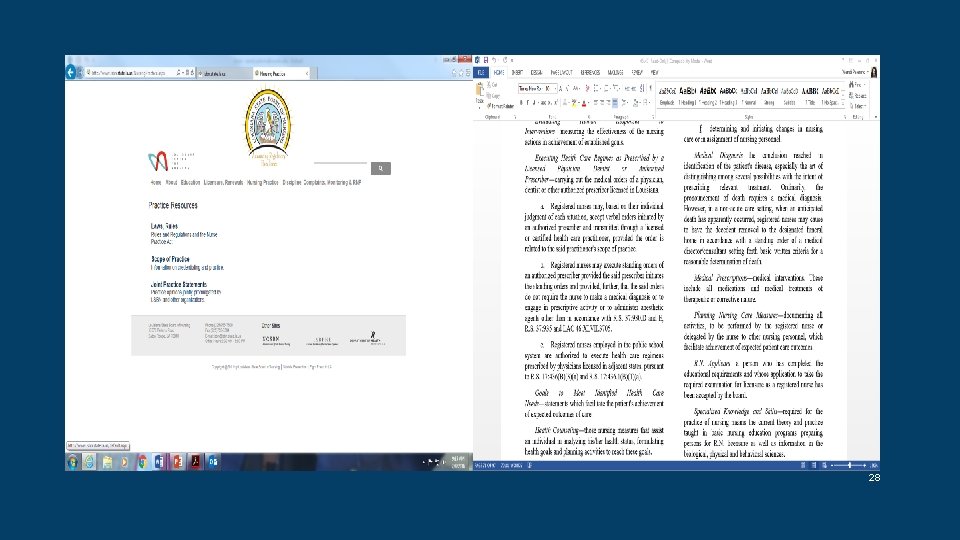Click the website search input field
The image size is (960, 540).
point(340,163)
